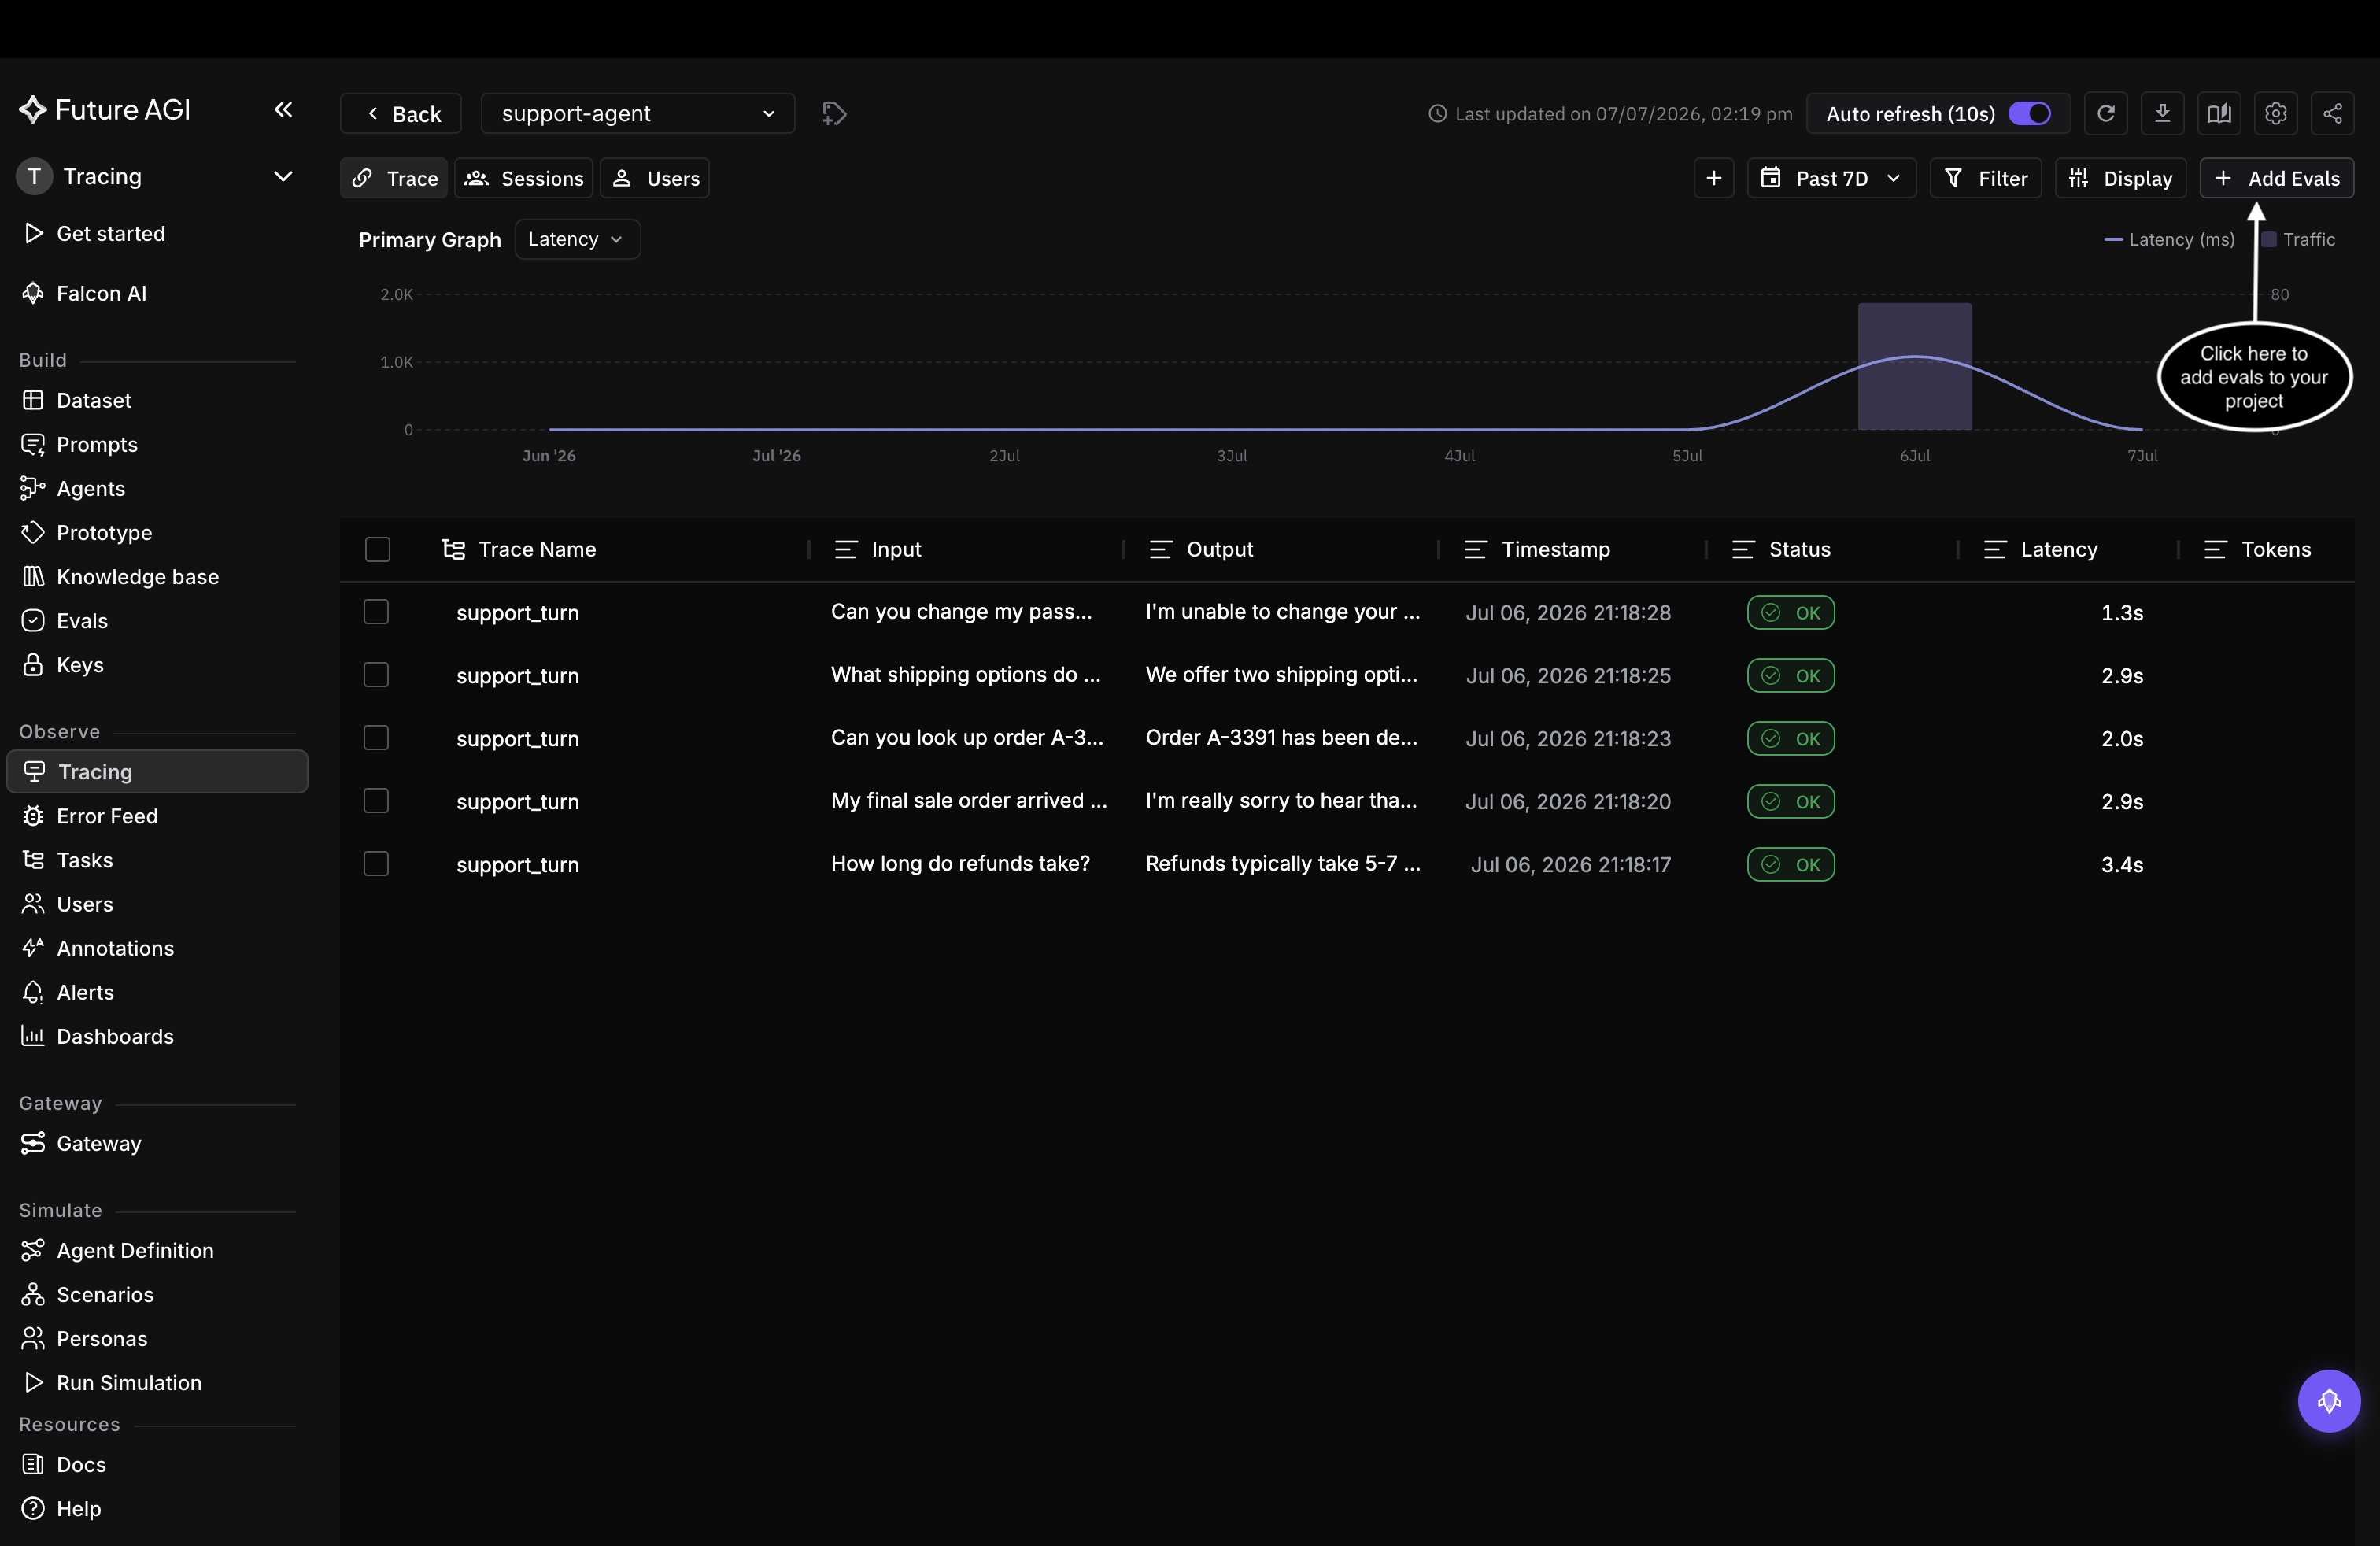Expand the Tracing workspace selector chevron
2380x1546 pixels.
click(283, 176)
